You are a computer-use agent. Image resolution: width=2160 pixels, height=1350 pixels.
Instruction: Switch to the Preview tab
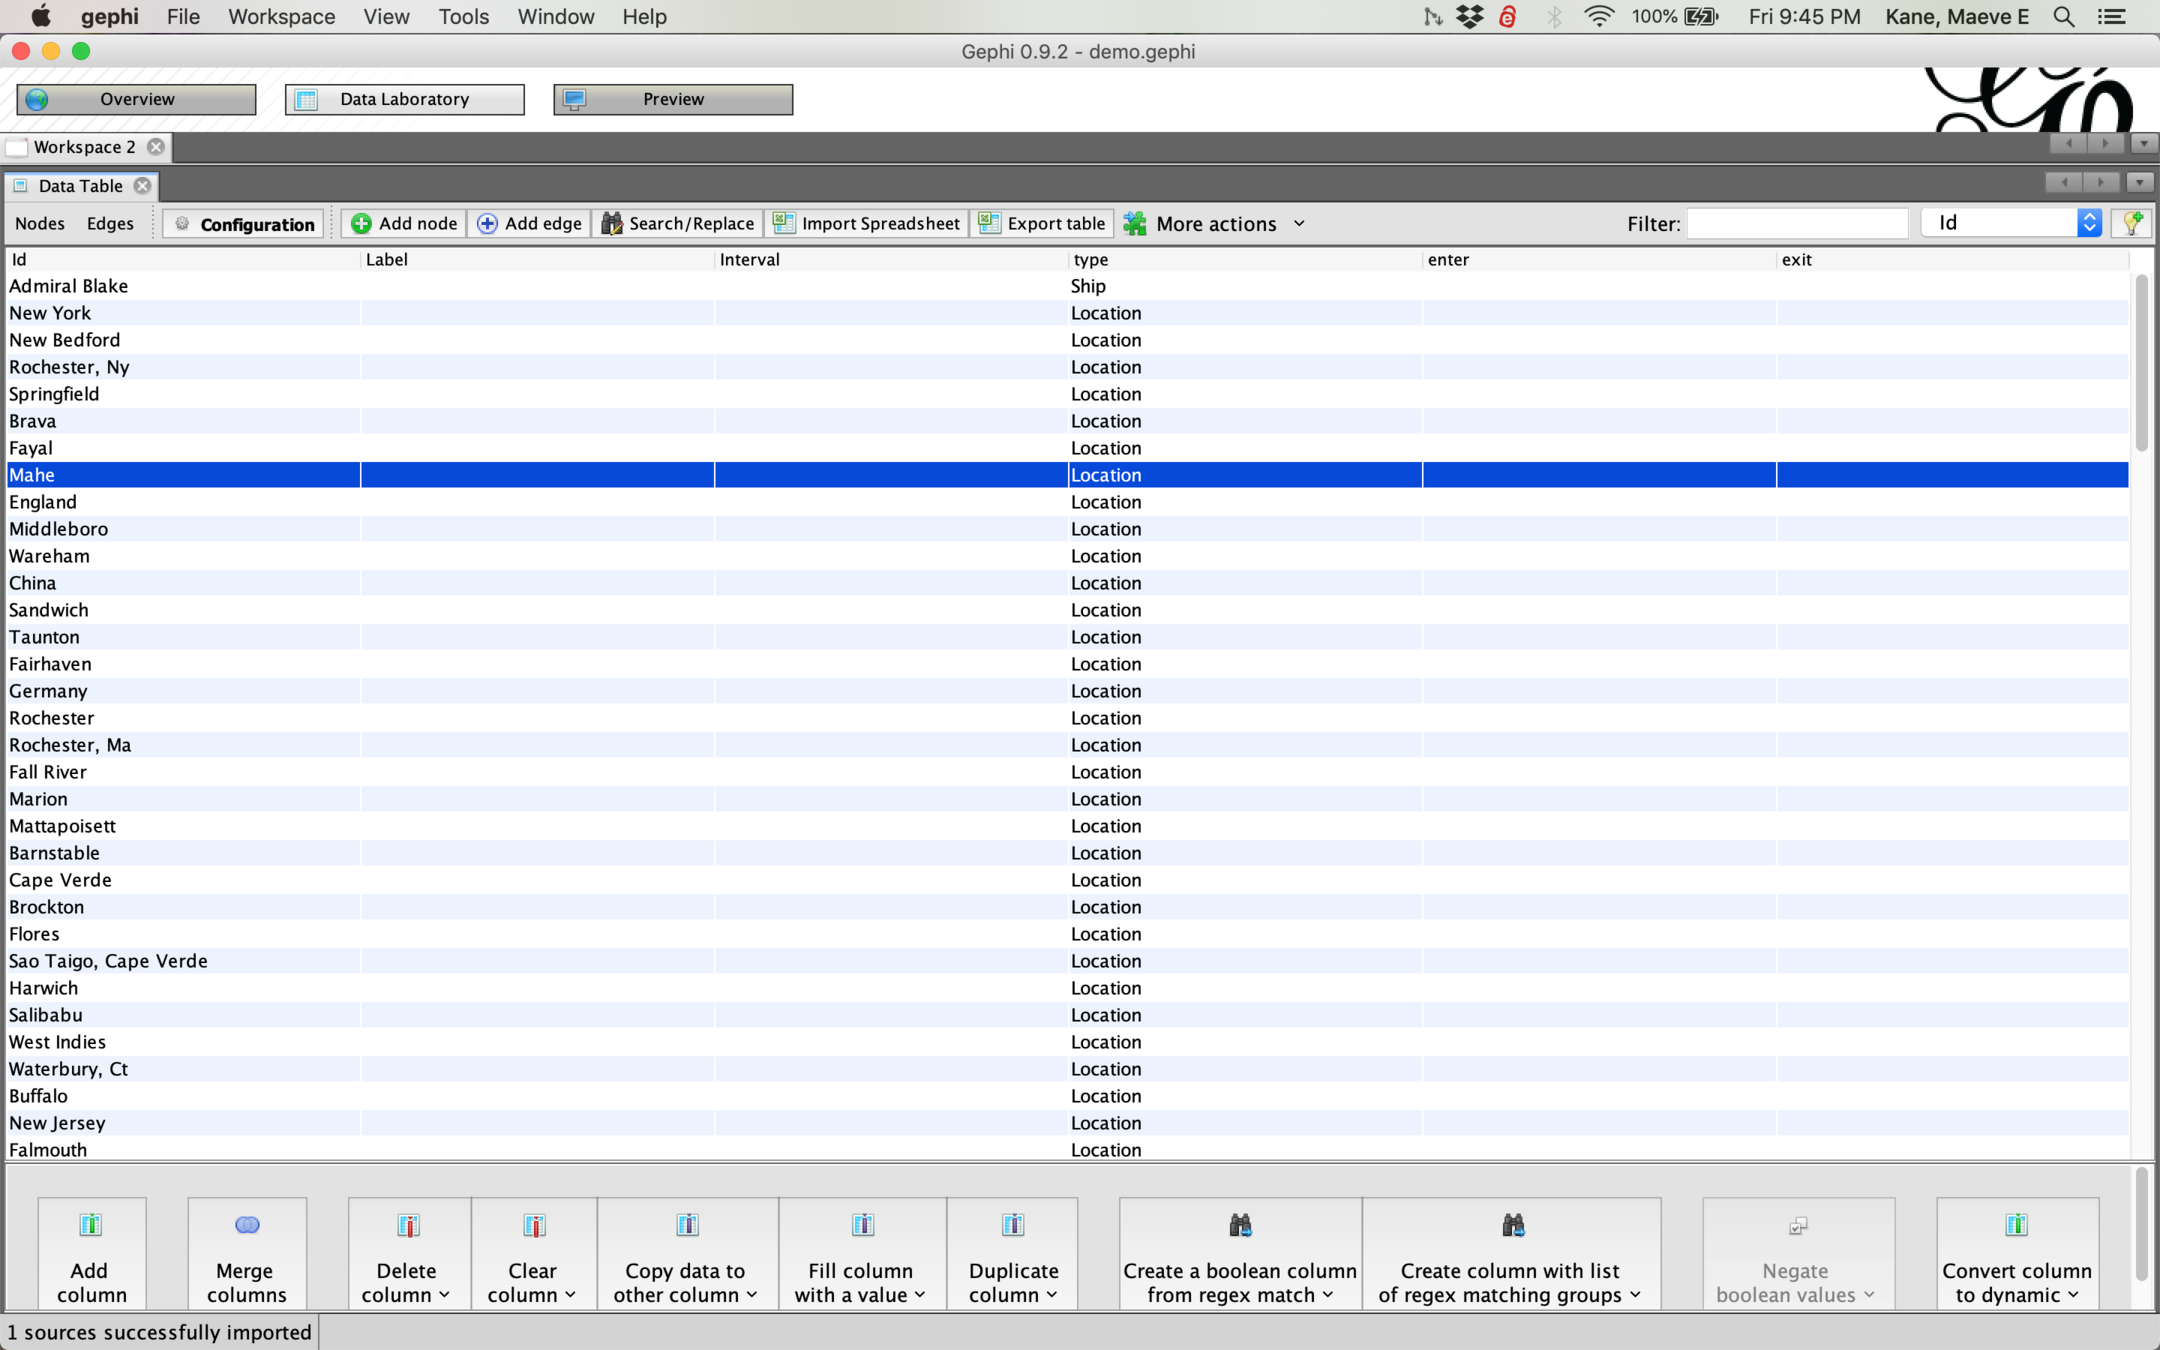tap(672, 99)
